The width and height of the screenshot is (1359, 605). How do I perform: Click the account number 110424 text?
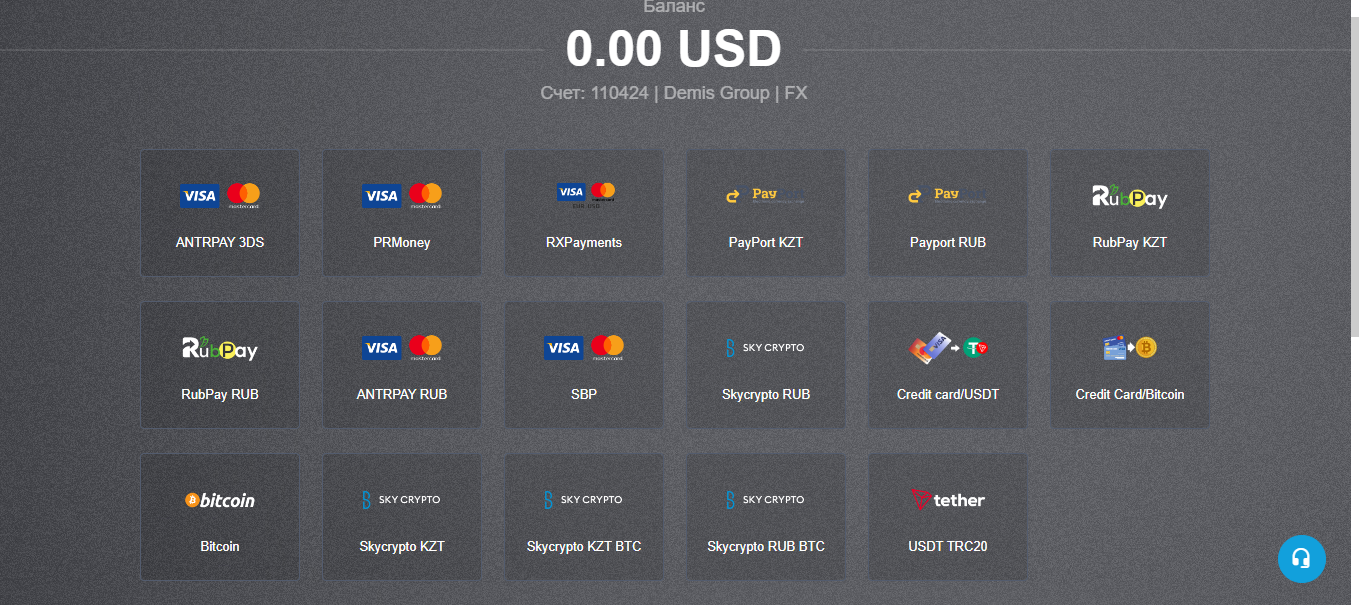coord(619,93)
